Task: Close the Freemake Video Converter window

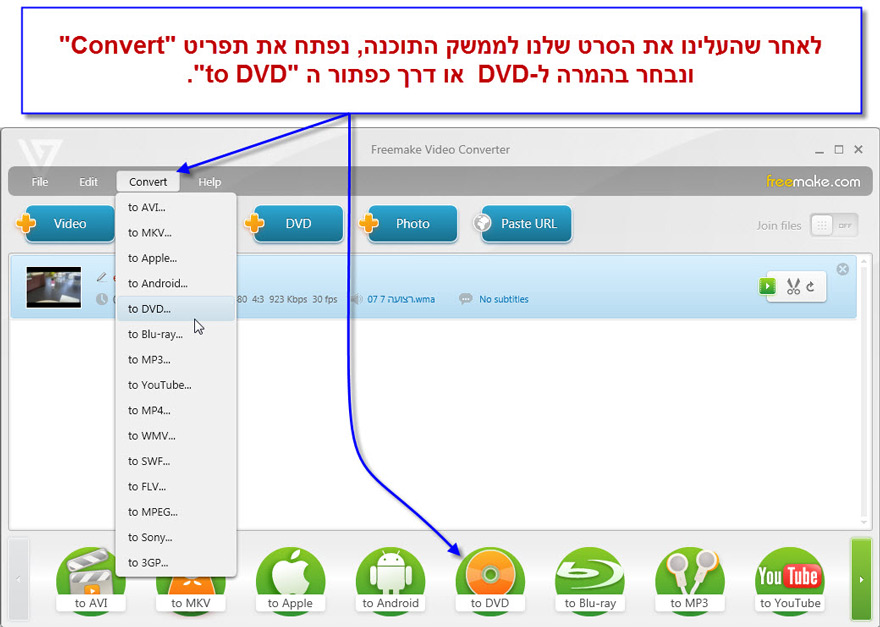Action: (x=858, y=149)
